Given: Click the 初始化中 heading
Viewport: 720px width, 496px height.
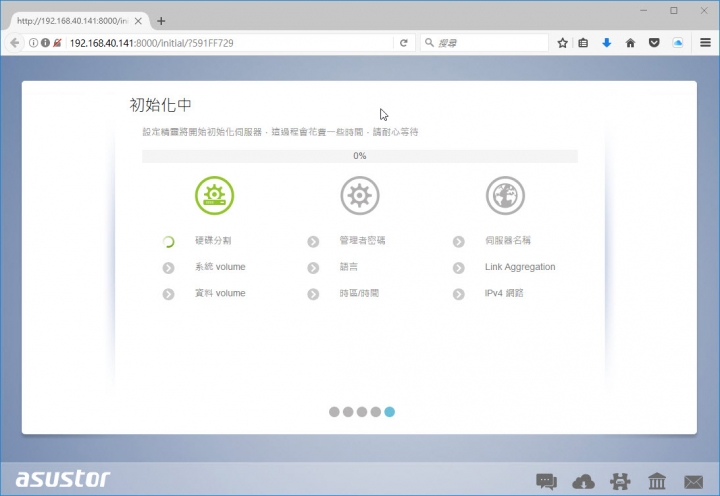Looking at the screenshot, I should [x=160, y=105].
